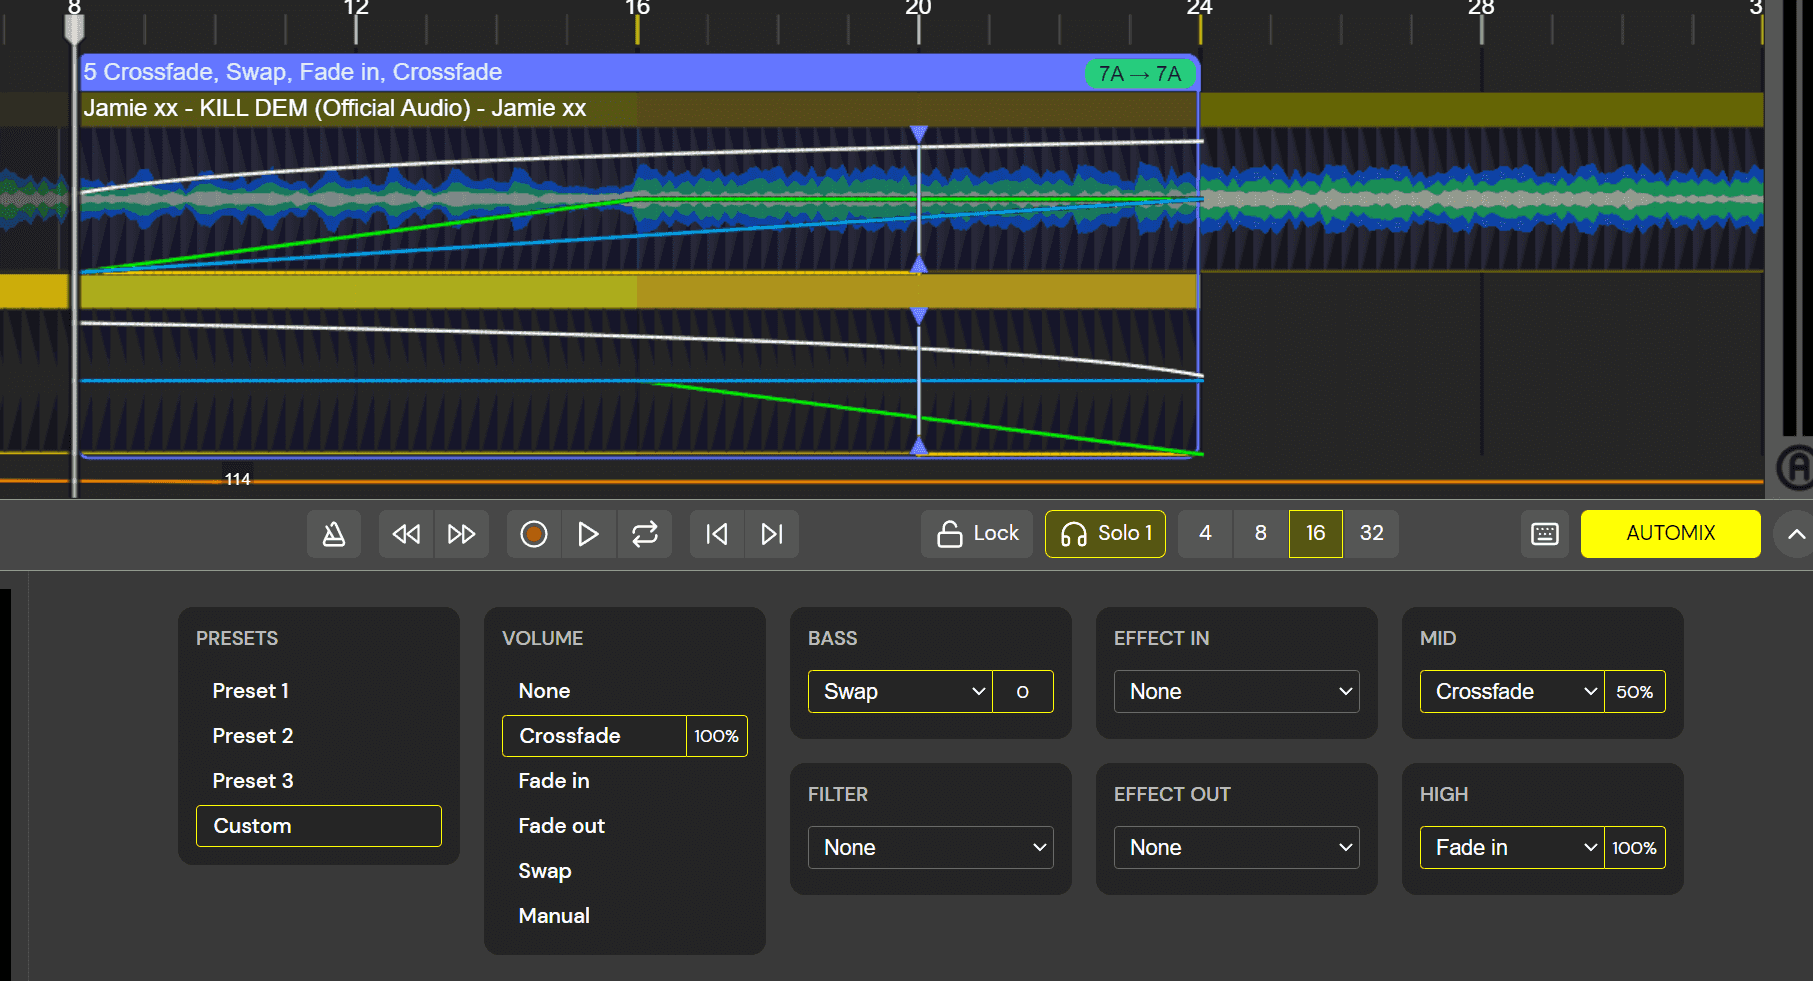The image size is (1813, 981).
Task: Choose Fade out volume option
Action: [625, 826]
